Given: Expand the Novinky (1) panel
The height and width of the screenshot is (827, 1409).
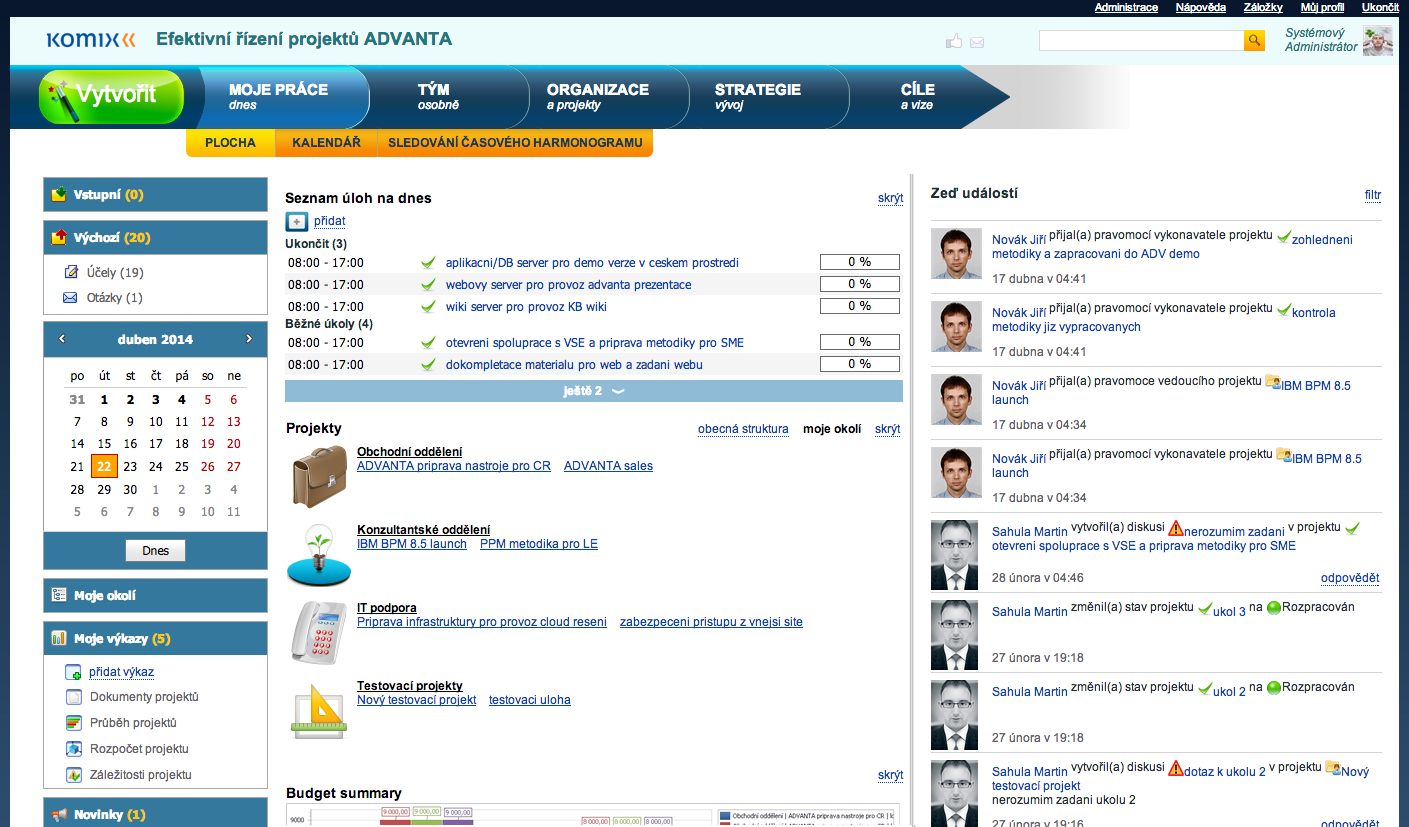Looking at the screenshot, I should [156, 813].
